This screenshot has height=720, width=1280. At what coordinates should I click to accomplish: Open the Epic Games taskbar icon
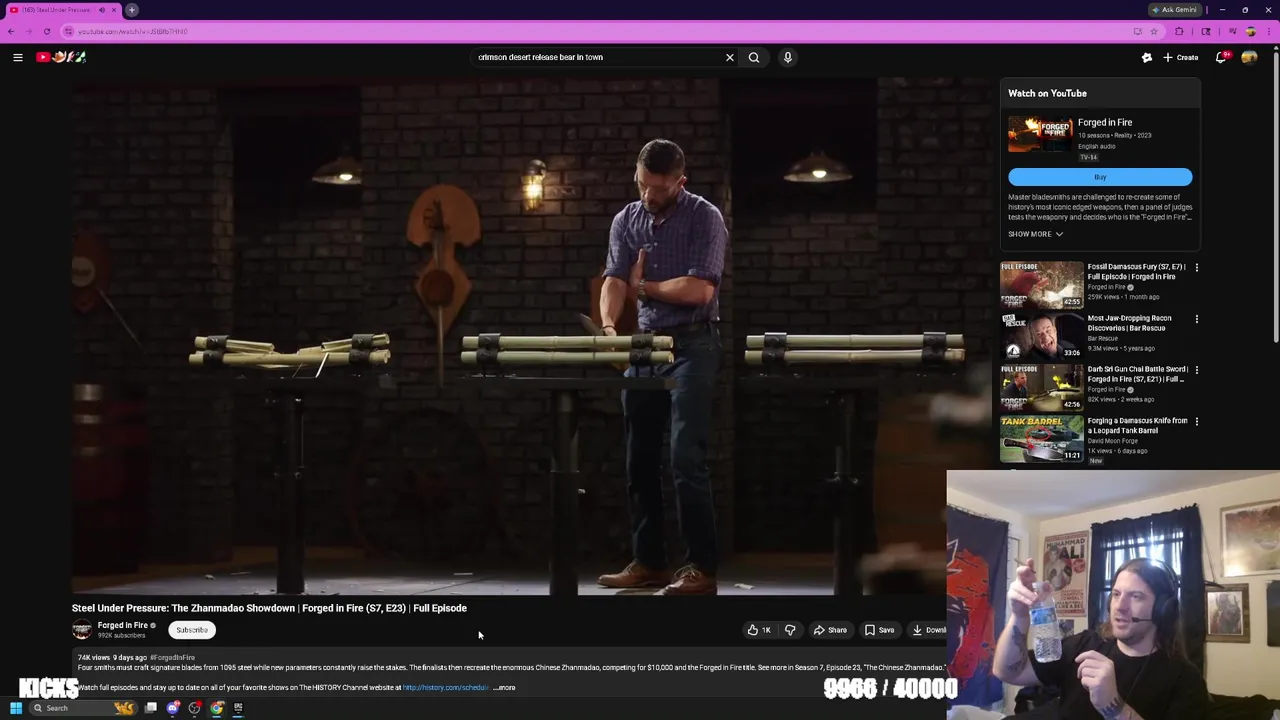238,708
